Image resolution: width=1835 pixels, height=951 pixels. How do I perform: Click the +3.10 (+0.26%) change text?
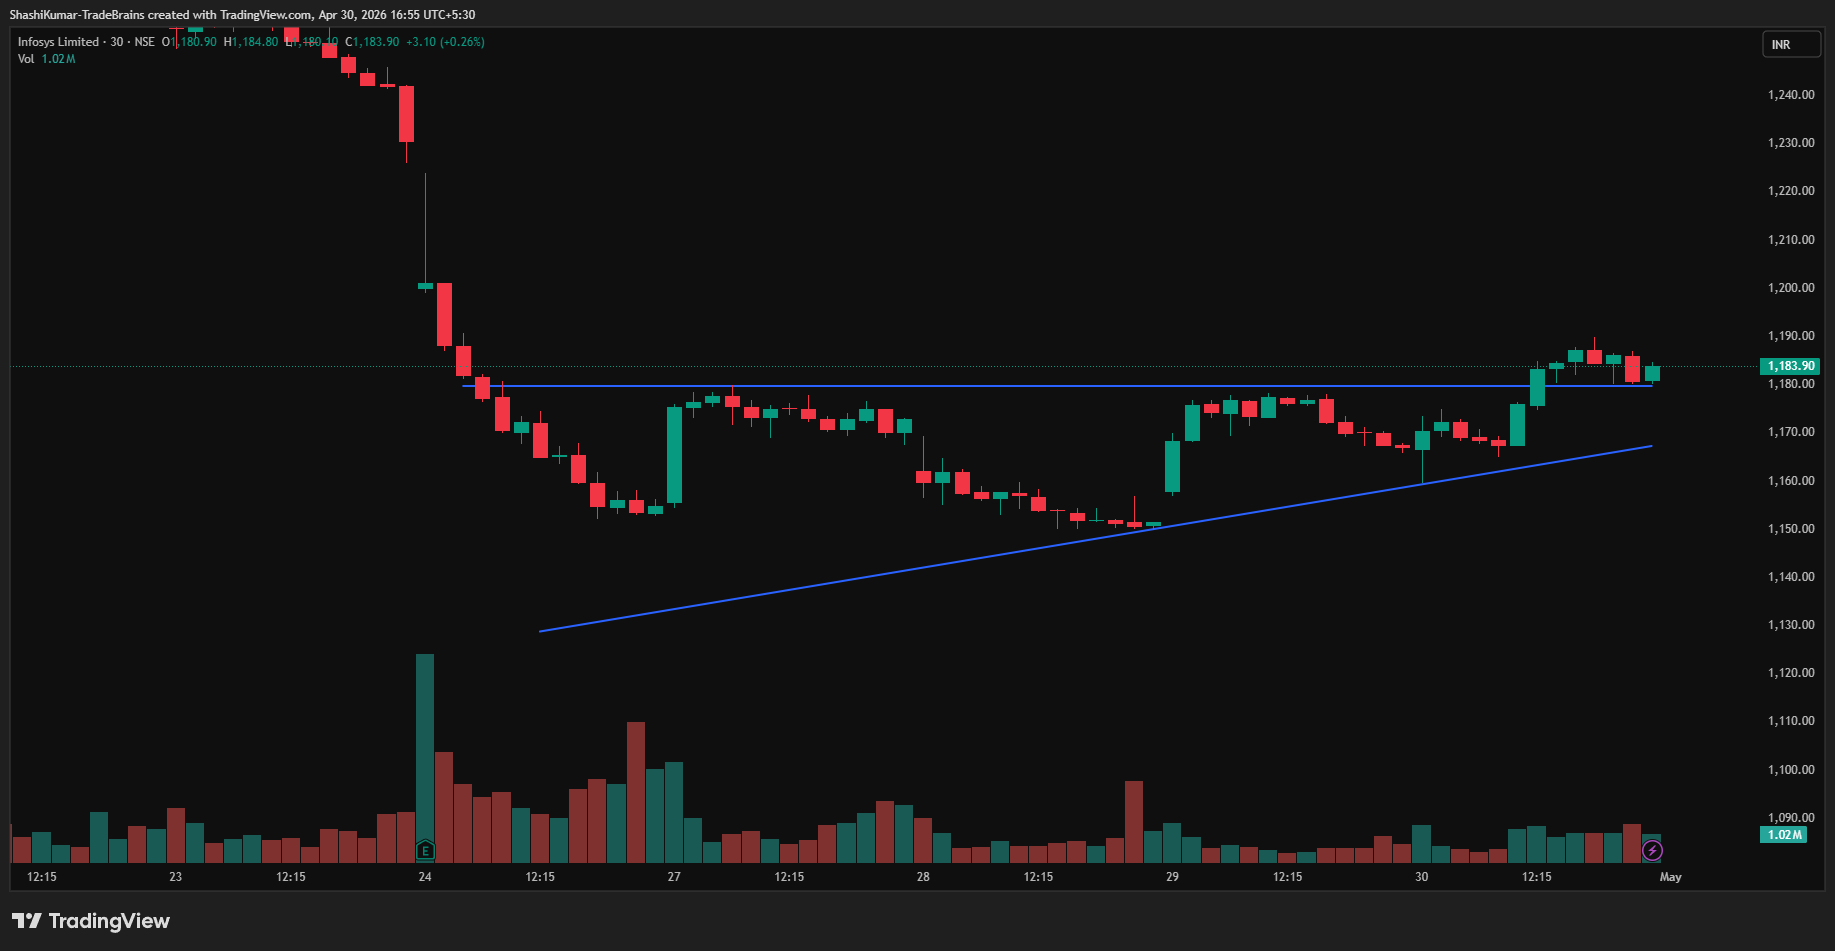[x=445, y=42]
